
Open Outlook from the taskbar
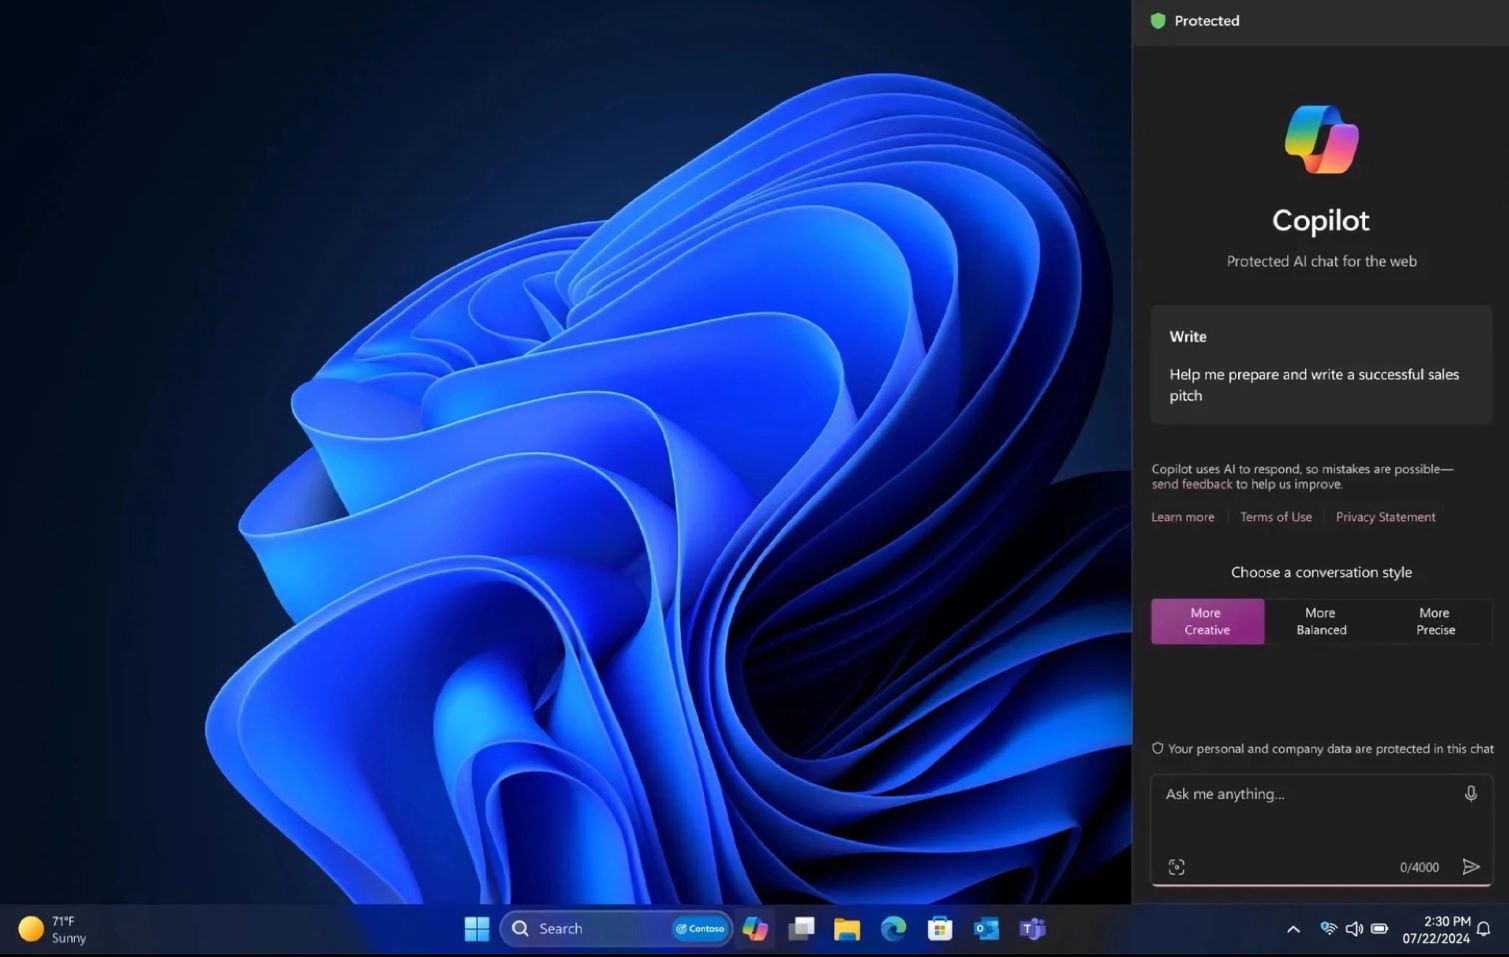click(986, 929)
